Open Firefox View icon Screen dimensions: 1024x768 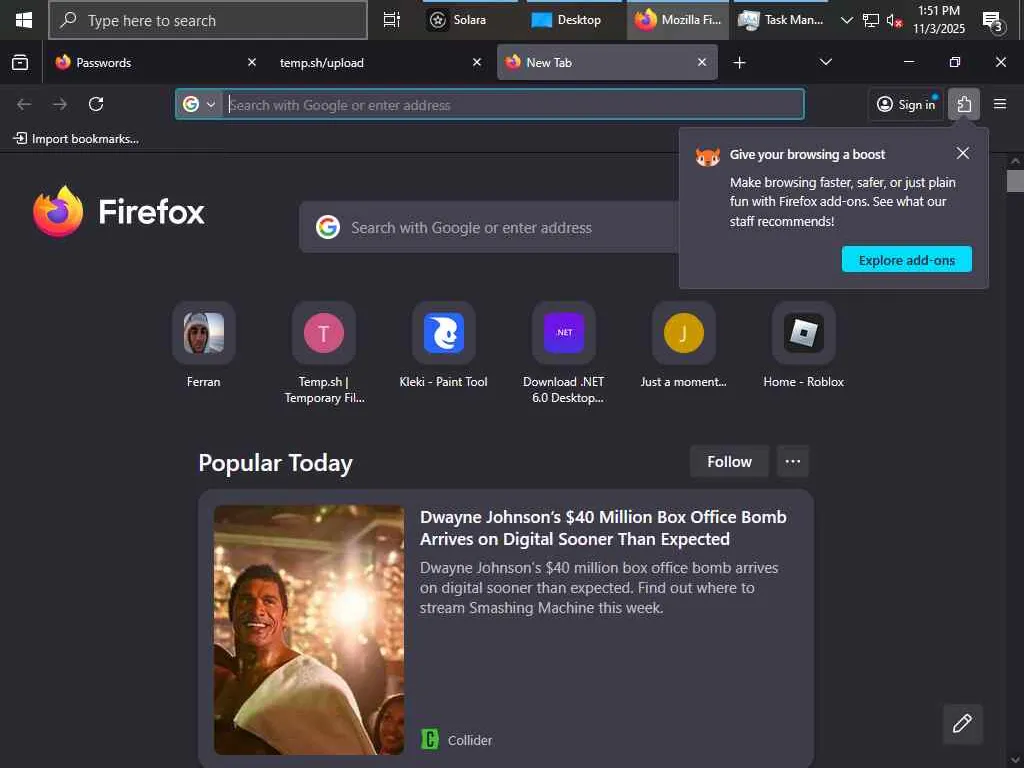[x=20, y=62]
